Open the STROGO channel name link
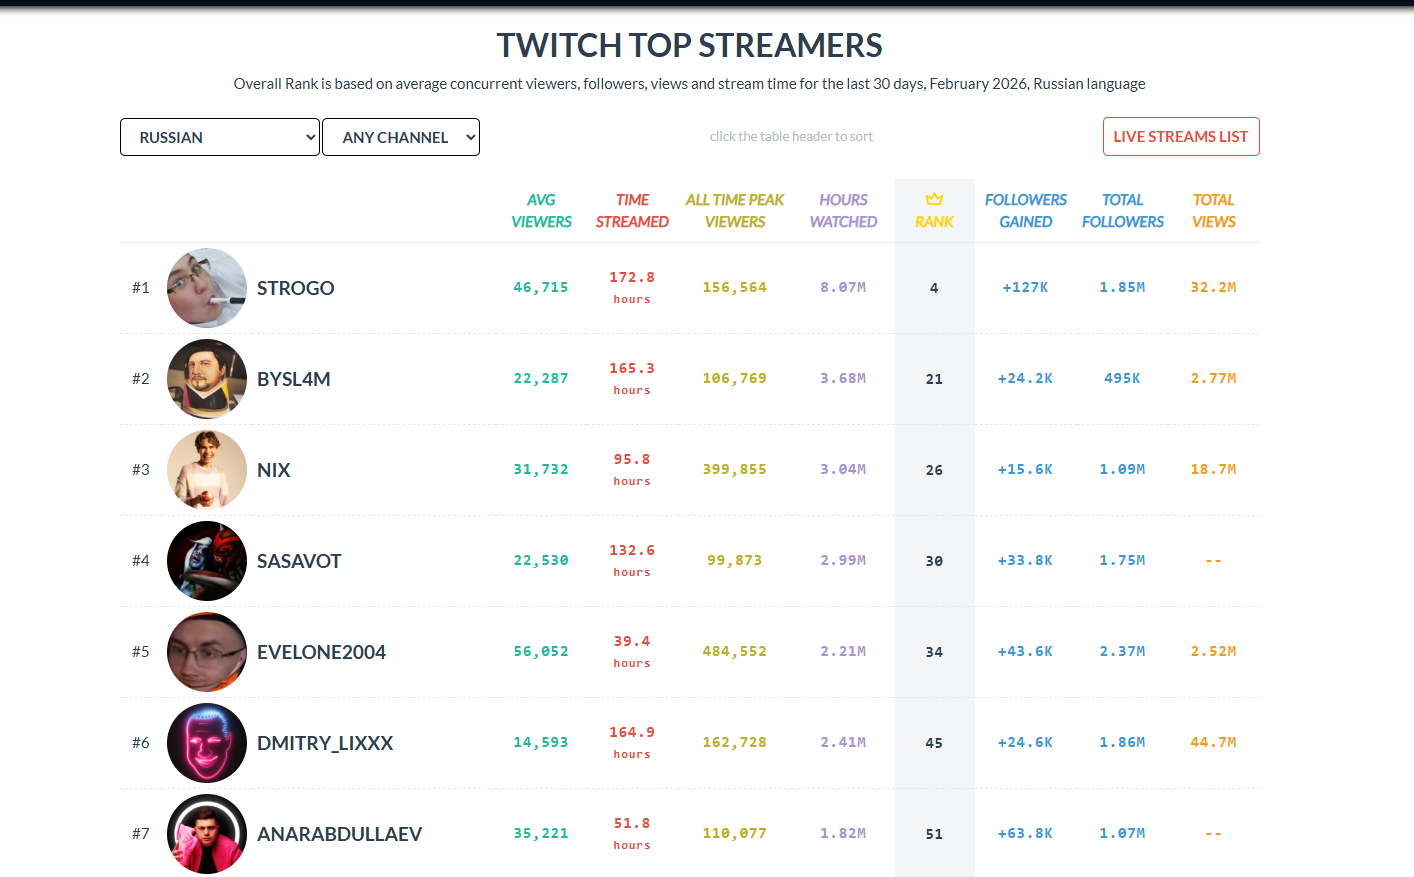The image size is (1414, 877). [296, 288]
